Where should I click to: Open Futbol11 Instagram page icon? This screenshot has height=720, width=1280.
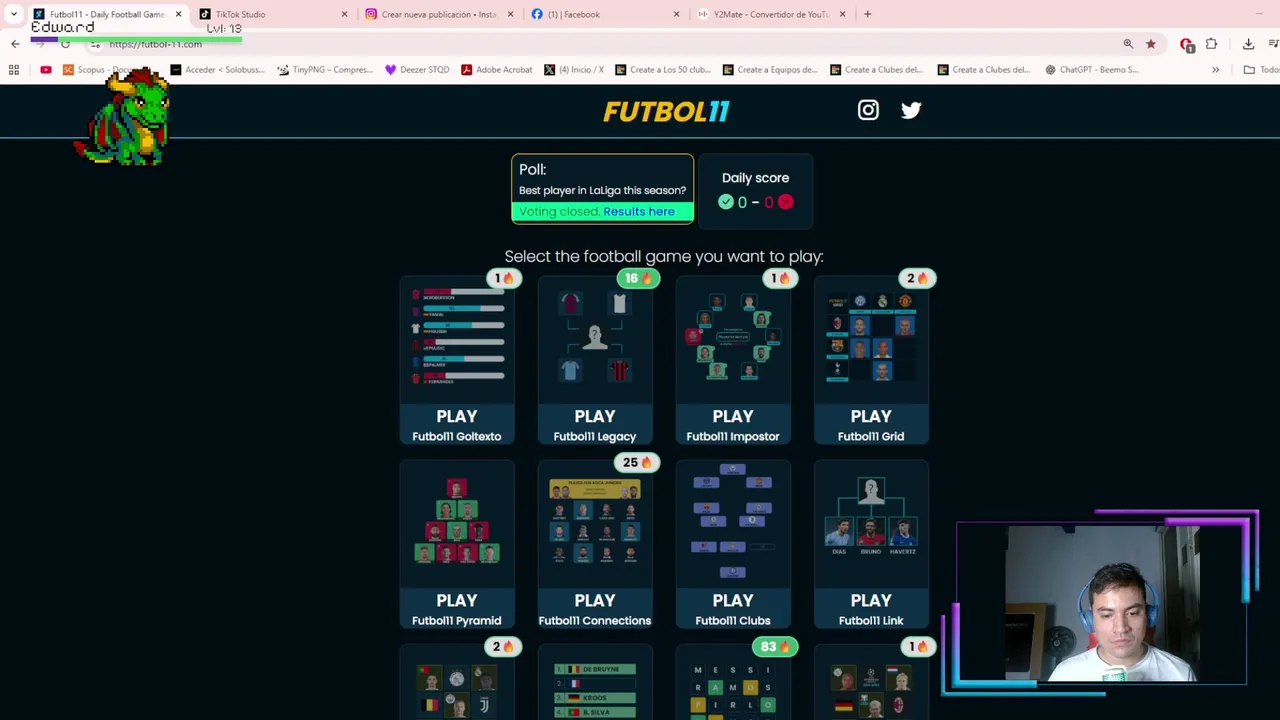click(x=868, y=110)
